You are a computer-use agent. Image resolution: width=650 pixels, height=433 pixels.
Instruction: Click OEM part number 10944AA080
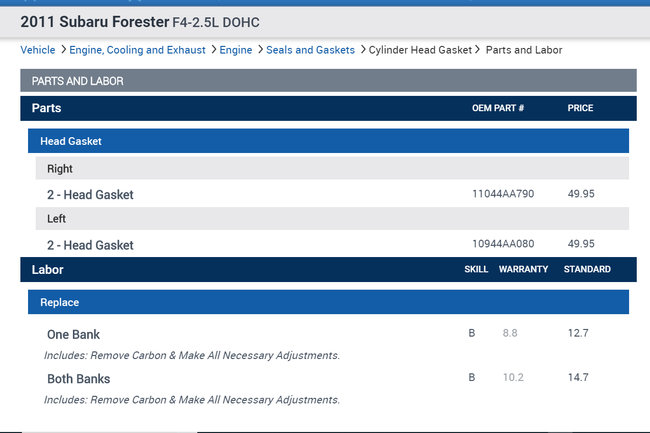[x=503, y=244]
